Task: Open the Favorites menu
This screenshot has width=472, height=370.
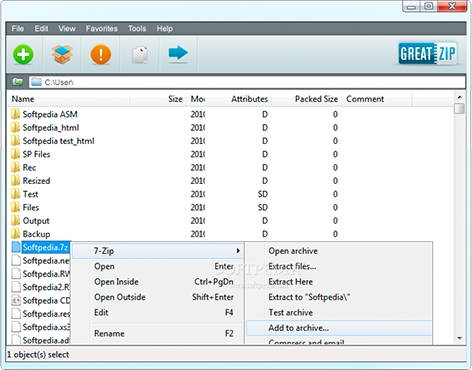Action: [x=102, y=29]
